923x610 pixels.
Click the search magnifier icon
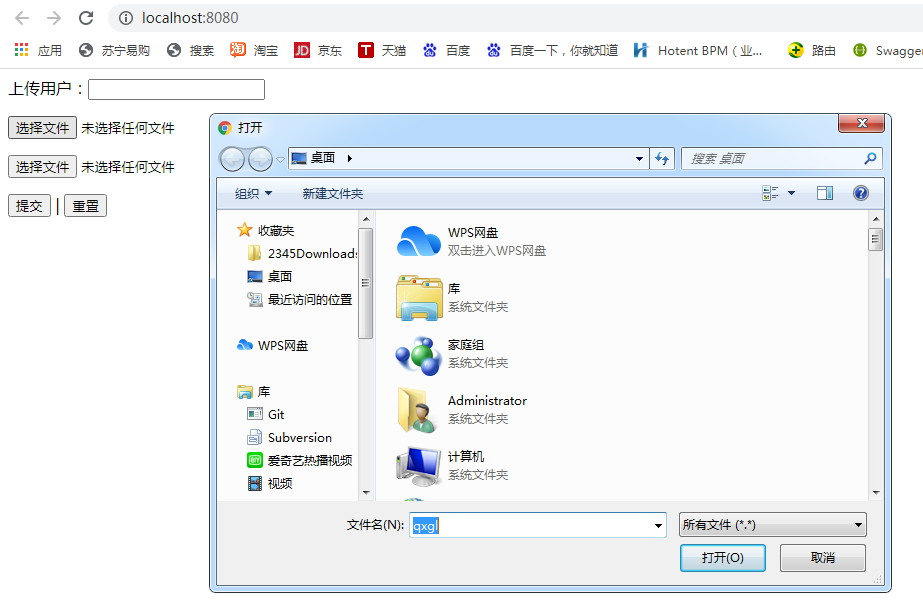click(870, 158)
